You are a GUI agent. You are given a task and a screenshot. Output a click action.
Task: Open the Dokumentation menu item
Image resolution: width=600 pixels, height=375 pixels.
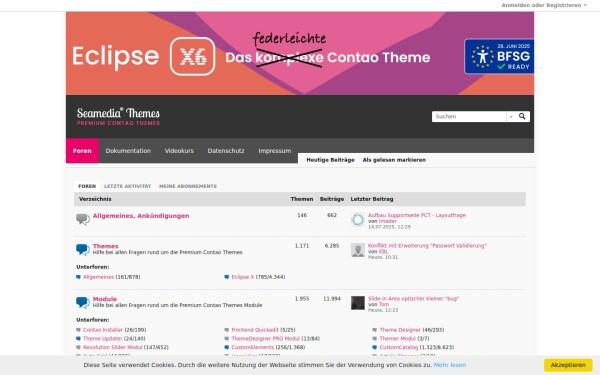(x=128, y=151)
